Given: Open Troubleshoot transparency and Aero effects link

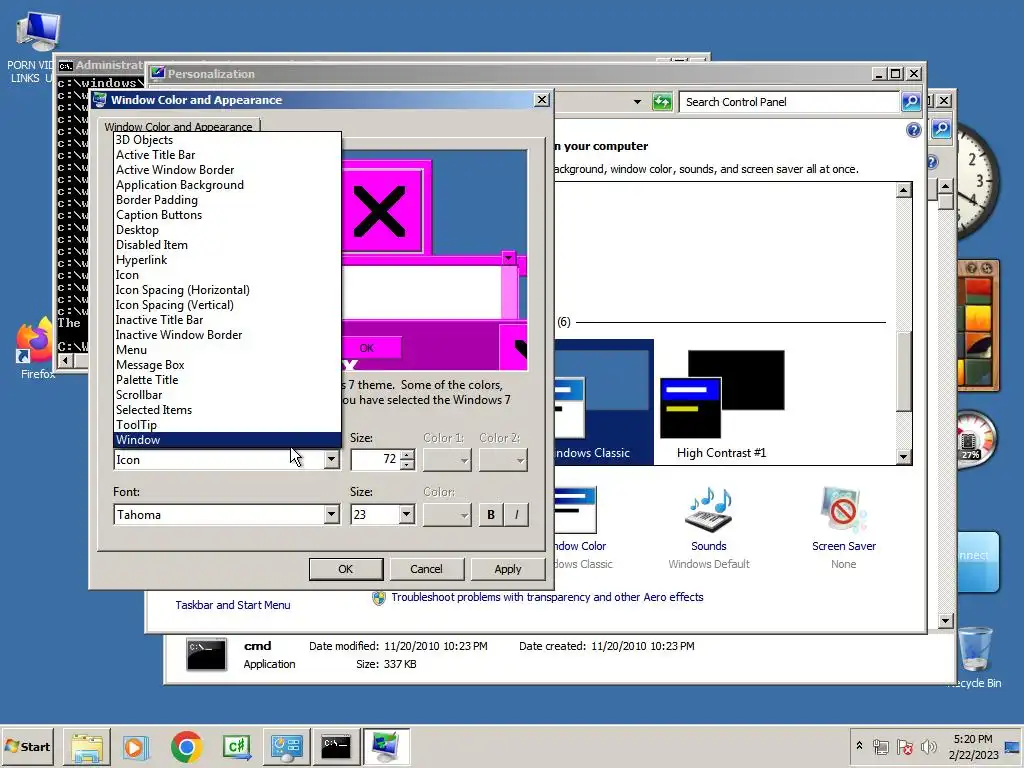Looking at the screenshot, I should (547, 597).
